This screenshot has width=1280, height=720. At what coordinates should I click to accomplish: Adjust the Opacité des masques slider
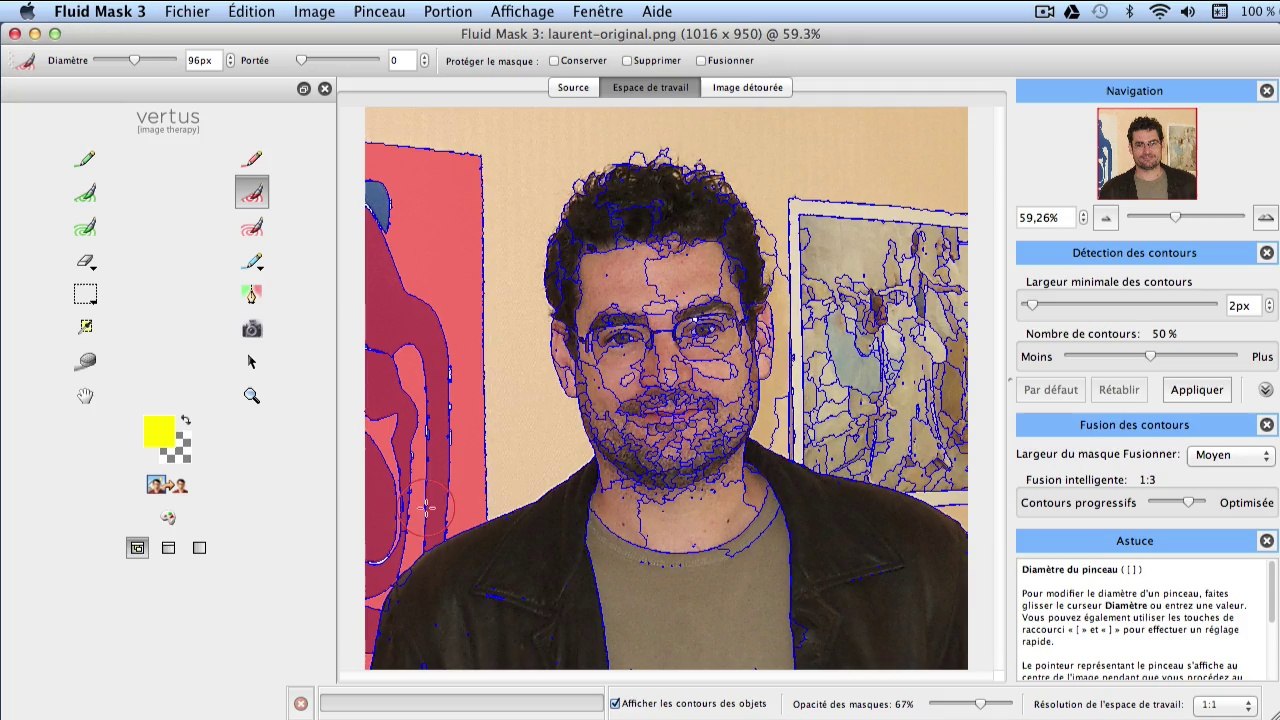coord(979,704)
